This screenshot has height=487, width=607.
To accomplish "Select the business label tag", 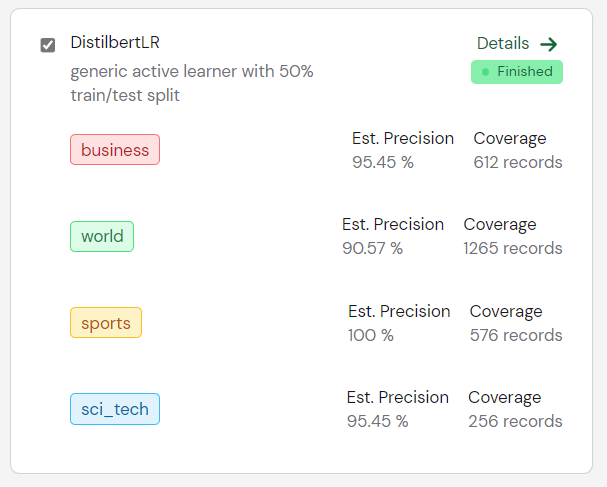I will click(115, 150).
